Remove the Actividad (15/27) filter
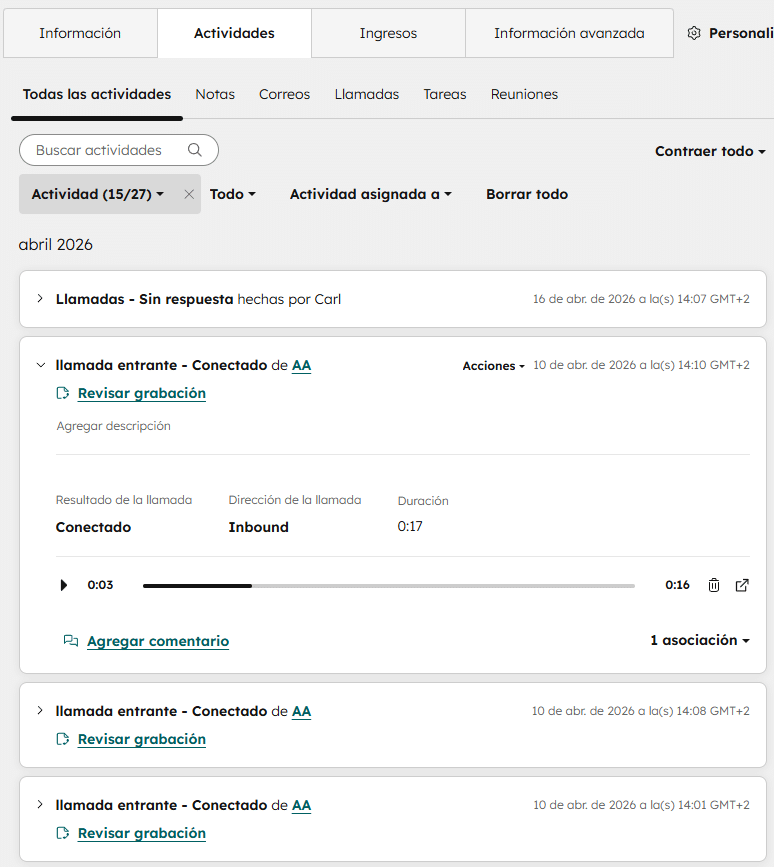 click(x=189, y=195)
